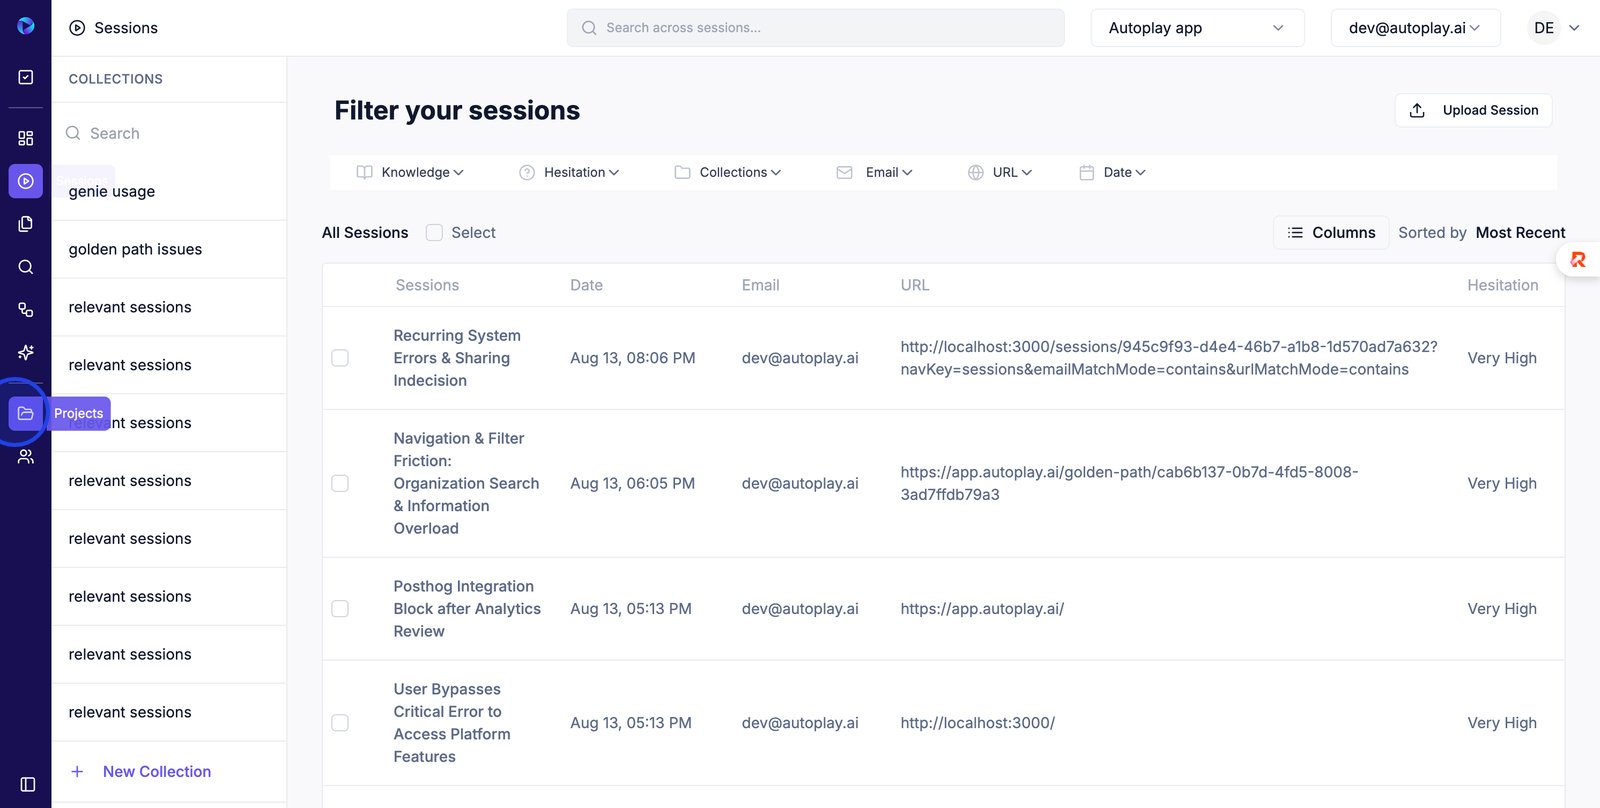Click the Upload Session button
The image size is (1600, 808).
(1473, 110)
